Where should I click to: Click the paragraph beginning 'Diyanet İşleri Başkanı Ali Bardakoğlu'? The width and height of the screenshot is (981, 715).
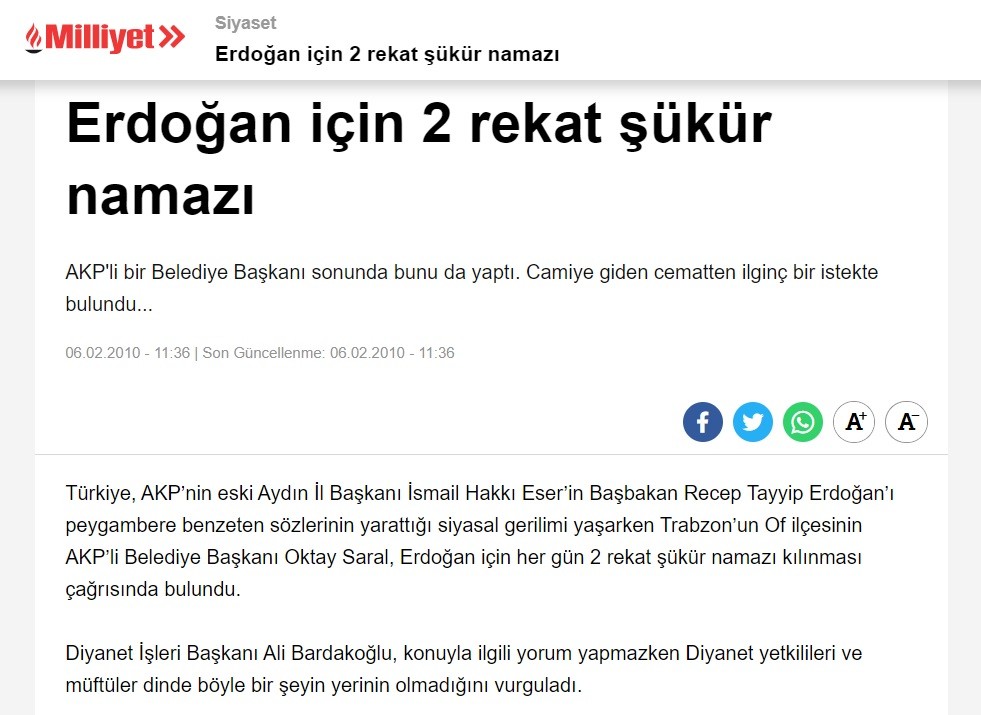[464, 669]
